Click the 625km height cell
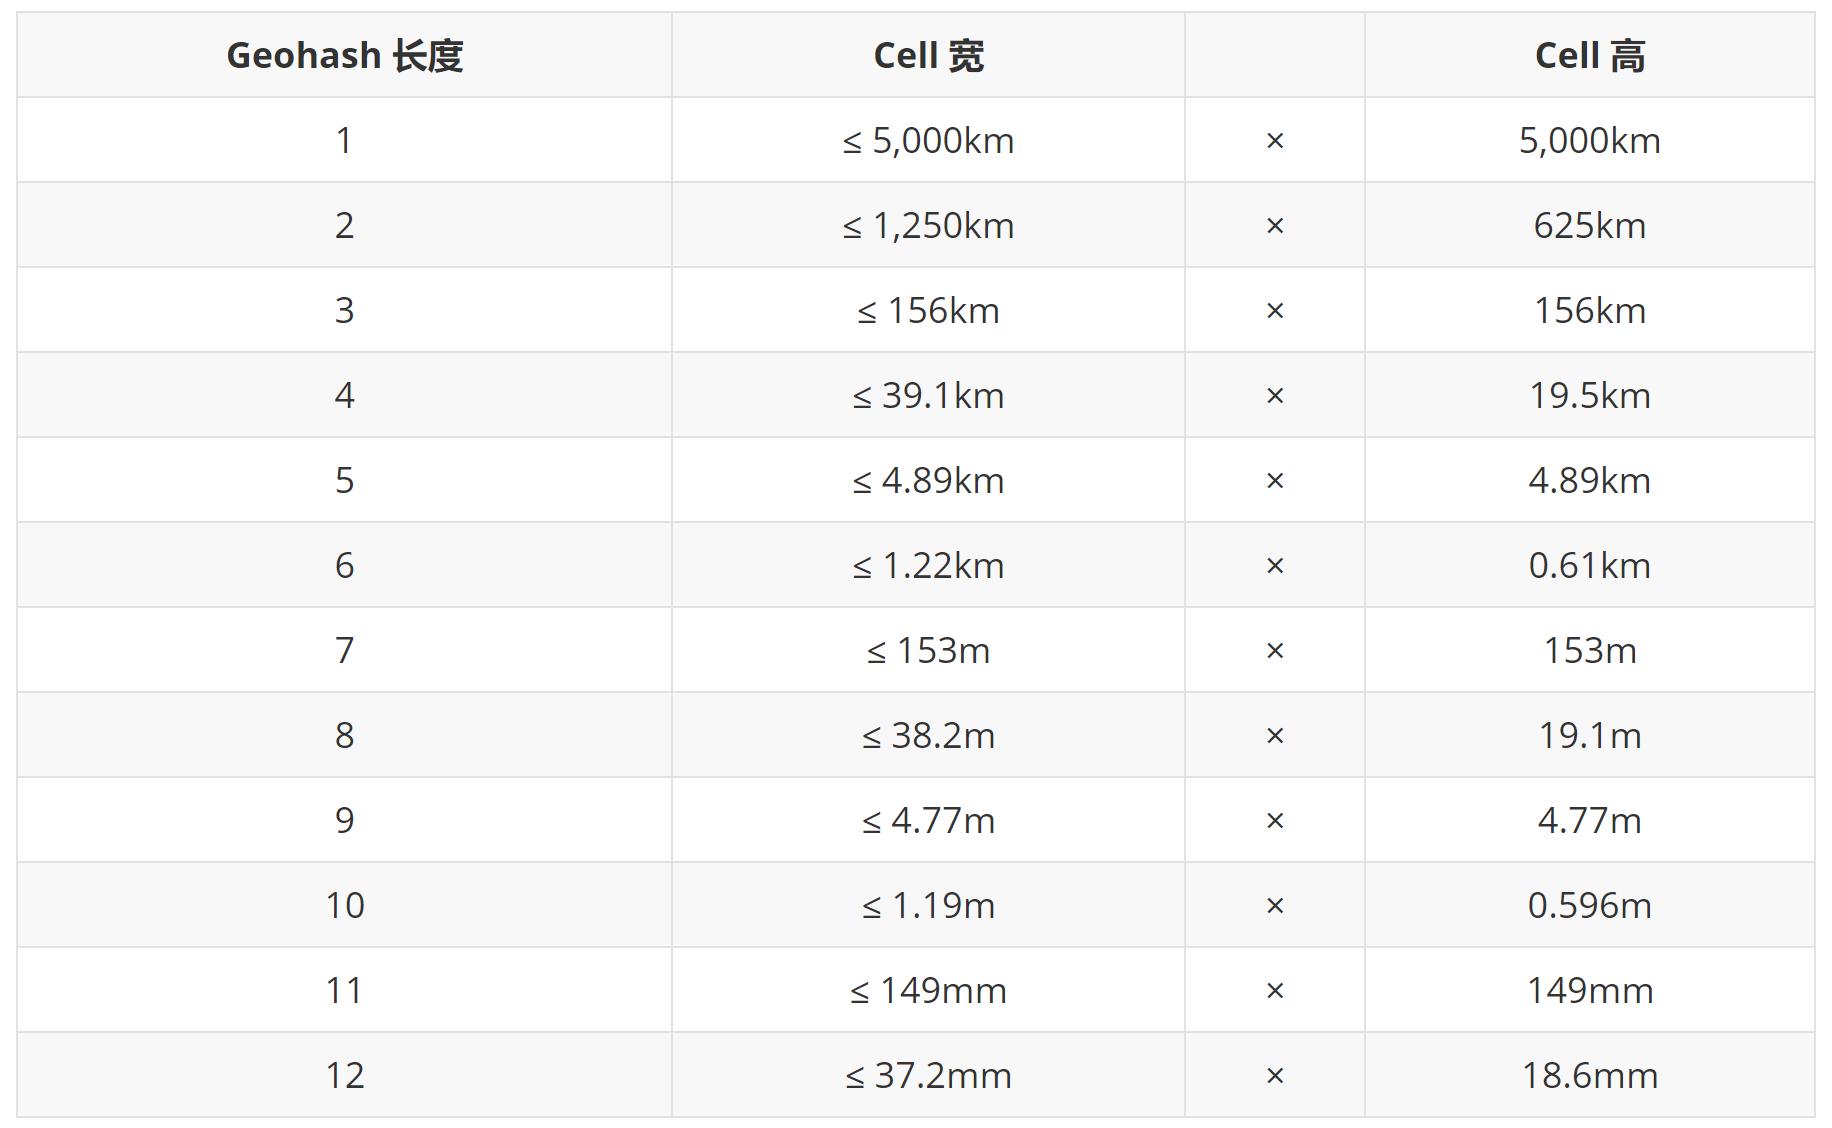Viewport: 1832px width, 1128px height. [x=1589, y=226]
